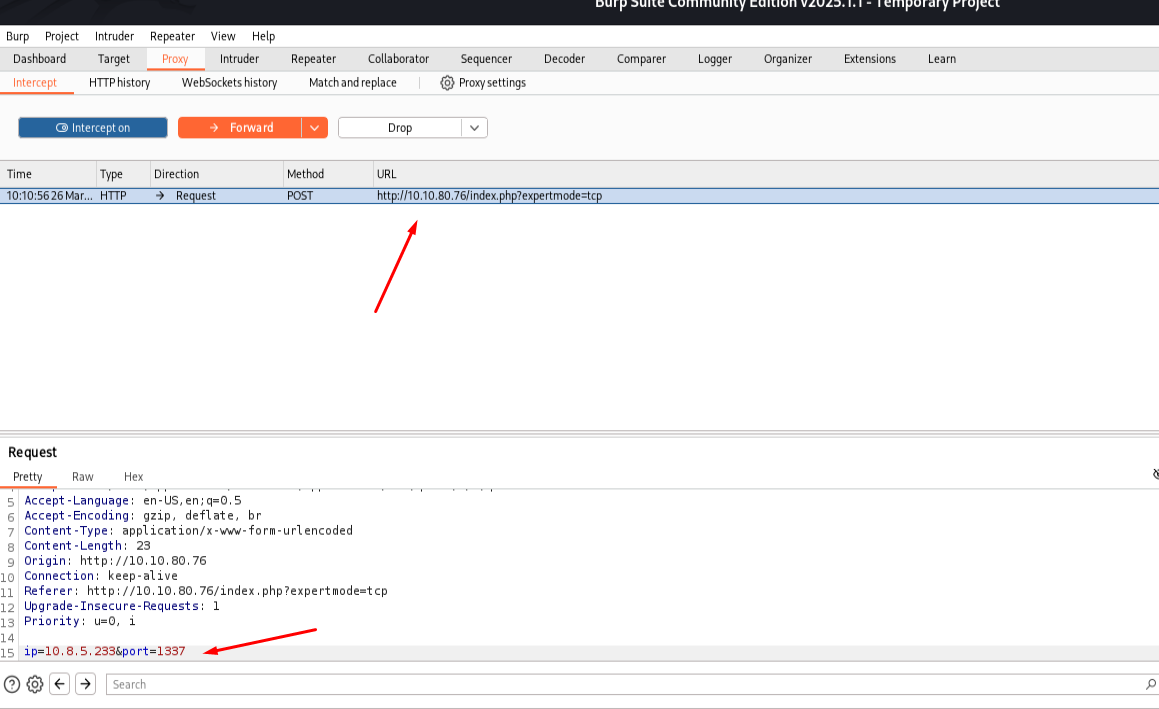The image size is (1159, 709).
Task: Click the Accept-Encoding header line
Action: point(143,515)
